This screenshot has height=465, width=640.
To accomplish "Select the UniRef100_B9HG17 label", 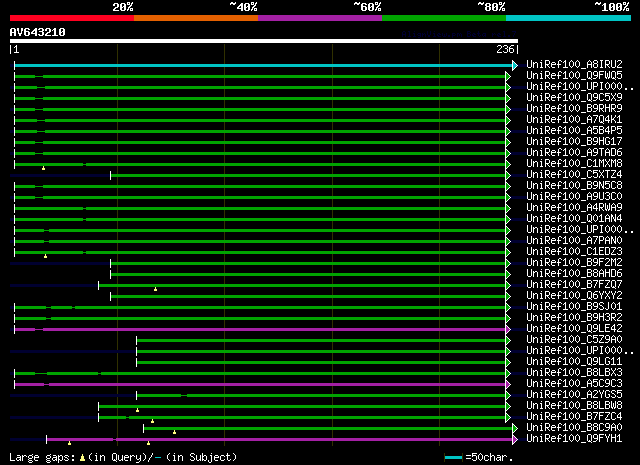I will (x=574, y=141).
